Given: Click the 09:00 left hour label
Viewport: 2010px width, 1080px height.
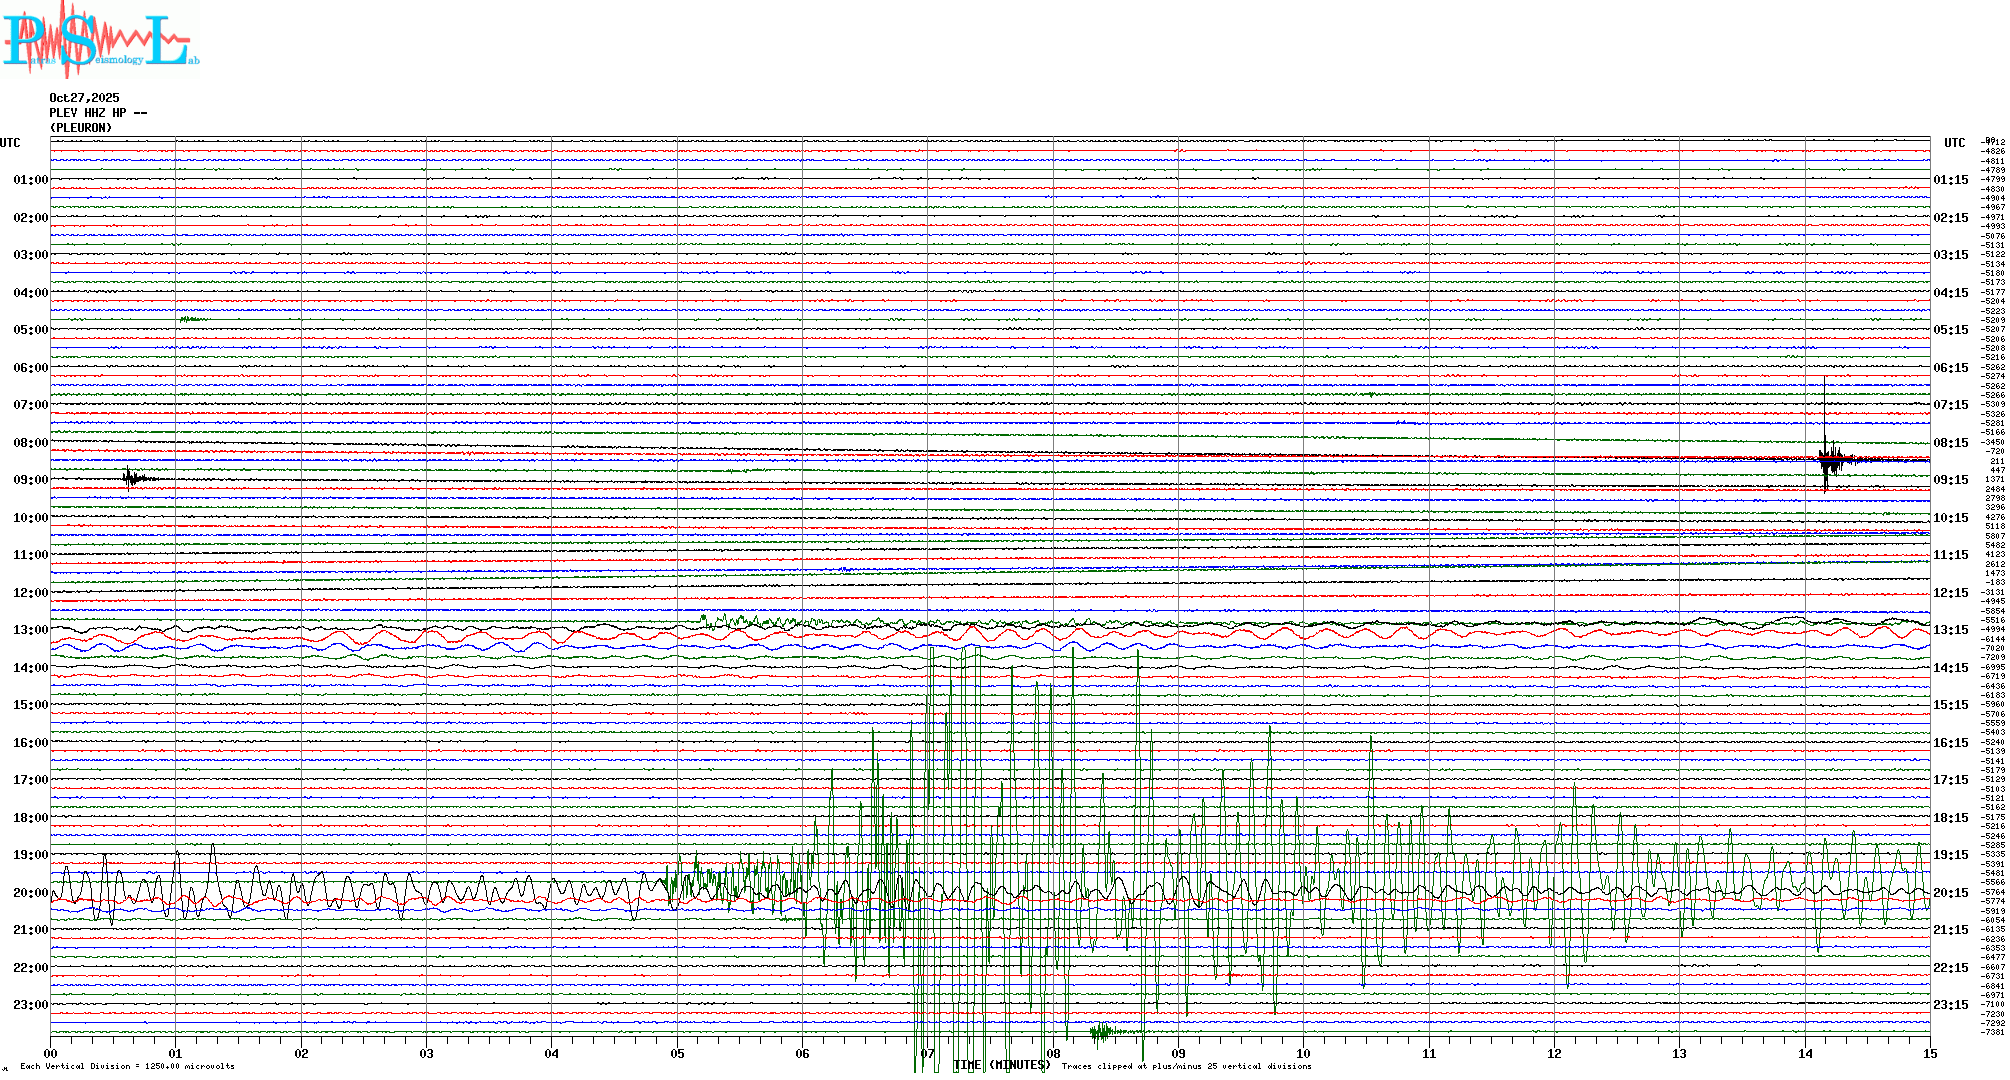Looking at the screenshot, I should pyautogui.click(x=30, y=480).
